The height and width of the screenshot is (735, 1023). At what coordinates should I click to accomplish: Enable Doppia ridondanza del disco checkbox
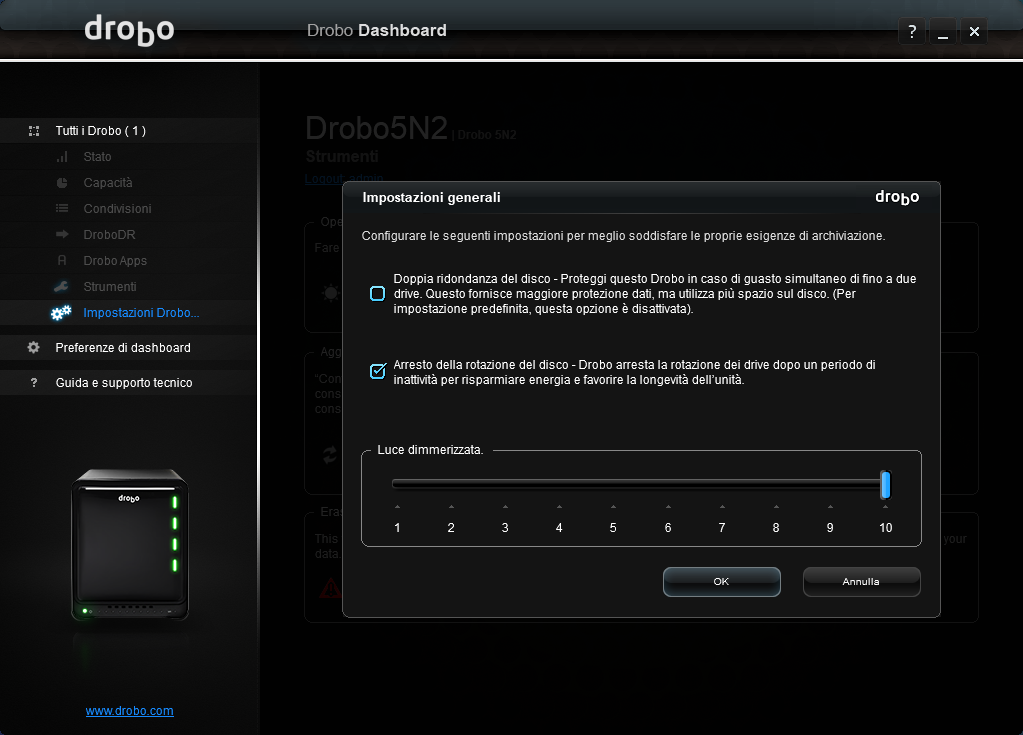tap(377, 294)
